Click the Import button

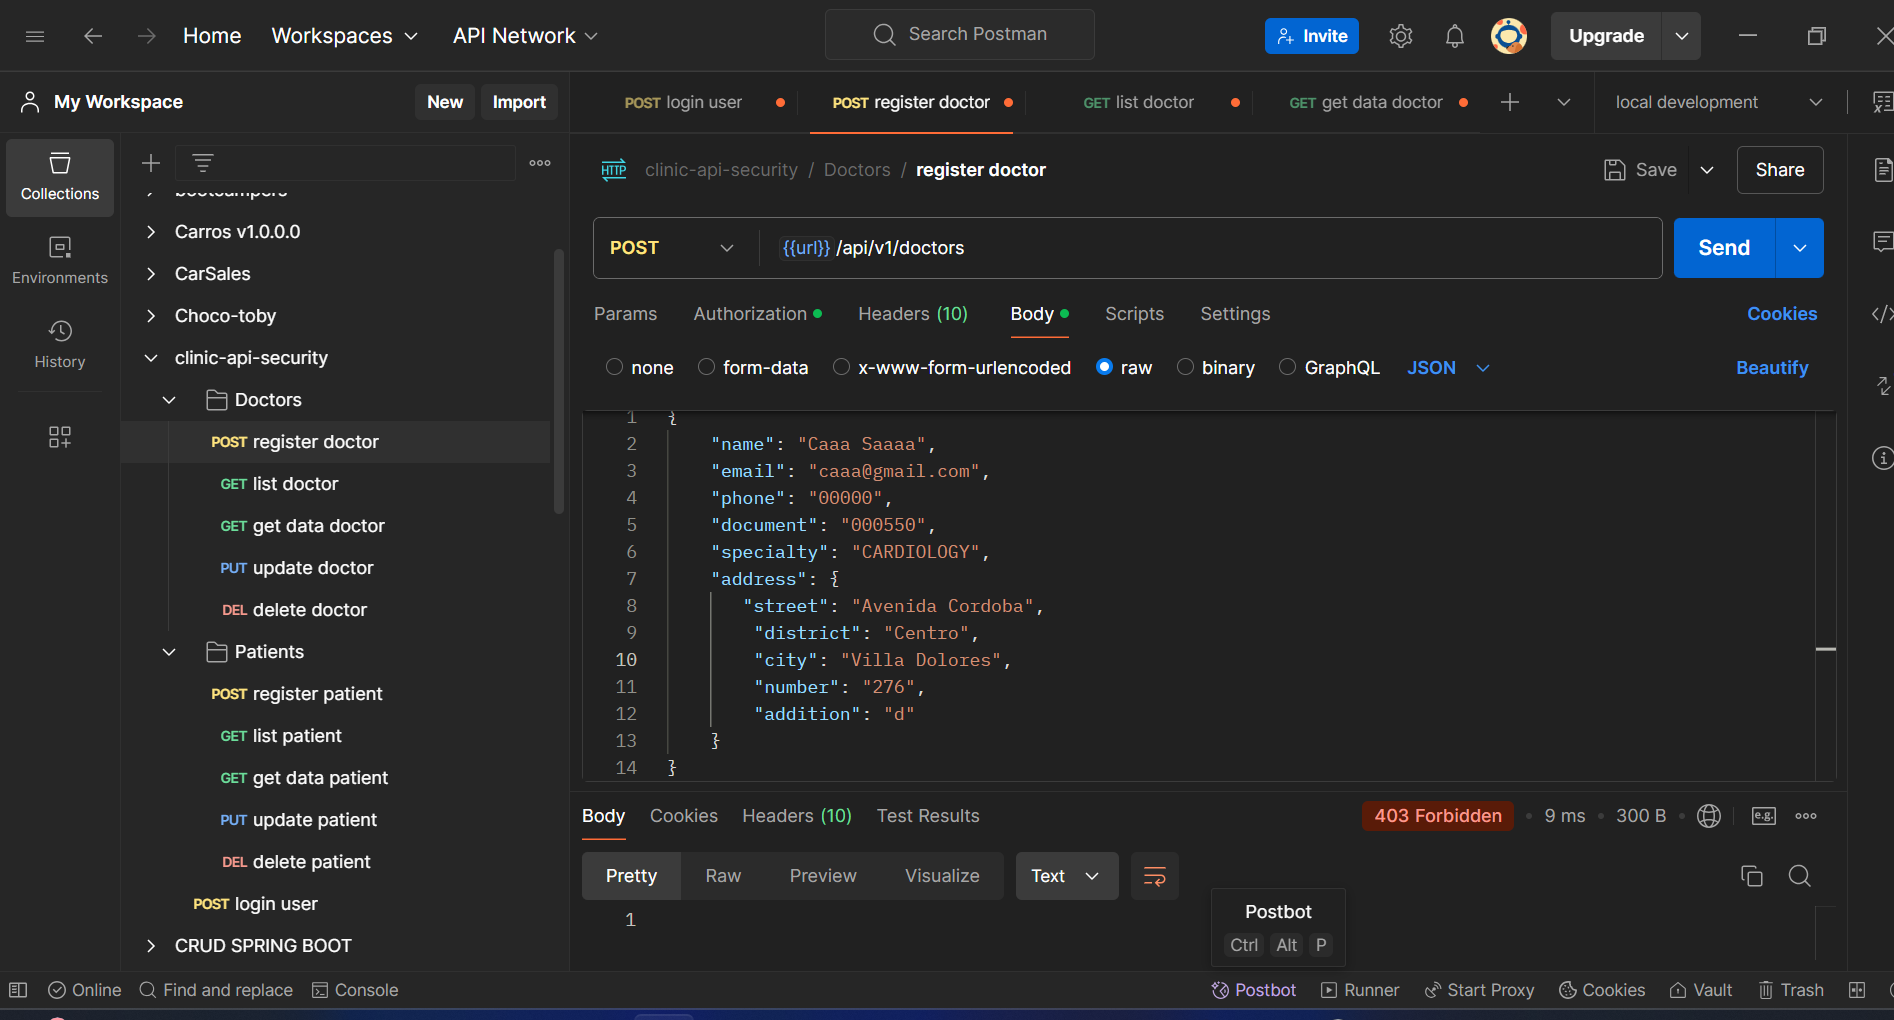pos(519,102)
